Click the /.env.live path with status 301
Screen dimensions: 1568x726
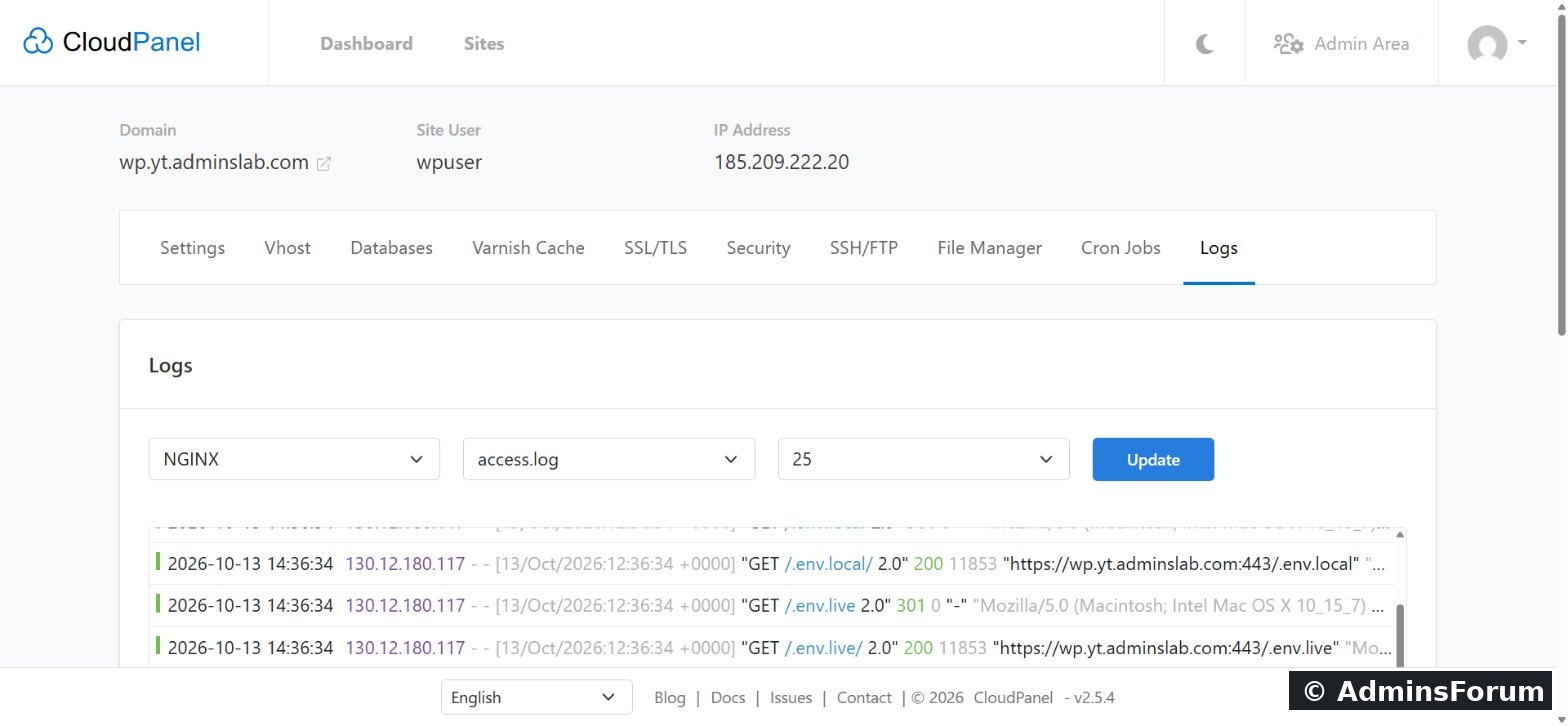pyautogui.click(x=821, y=605)
